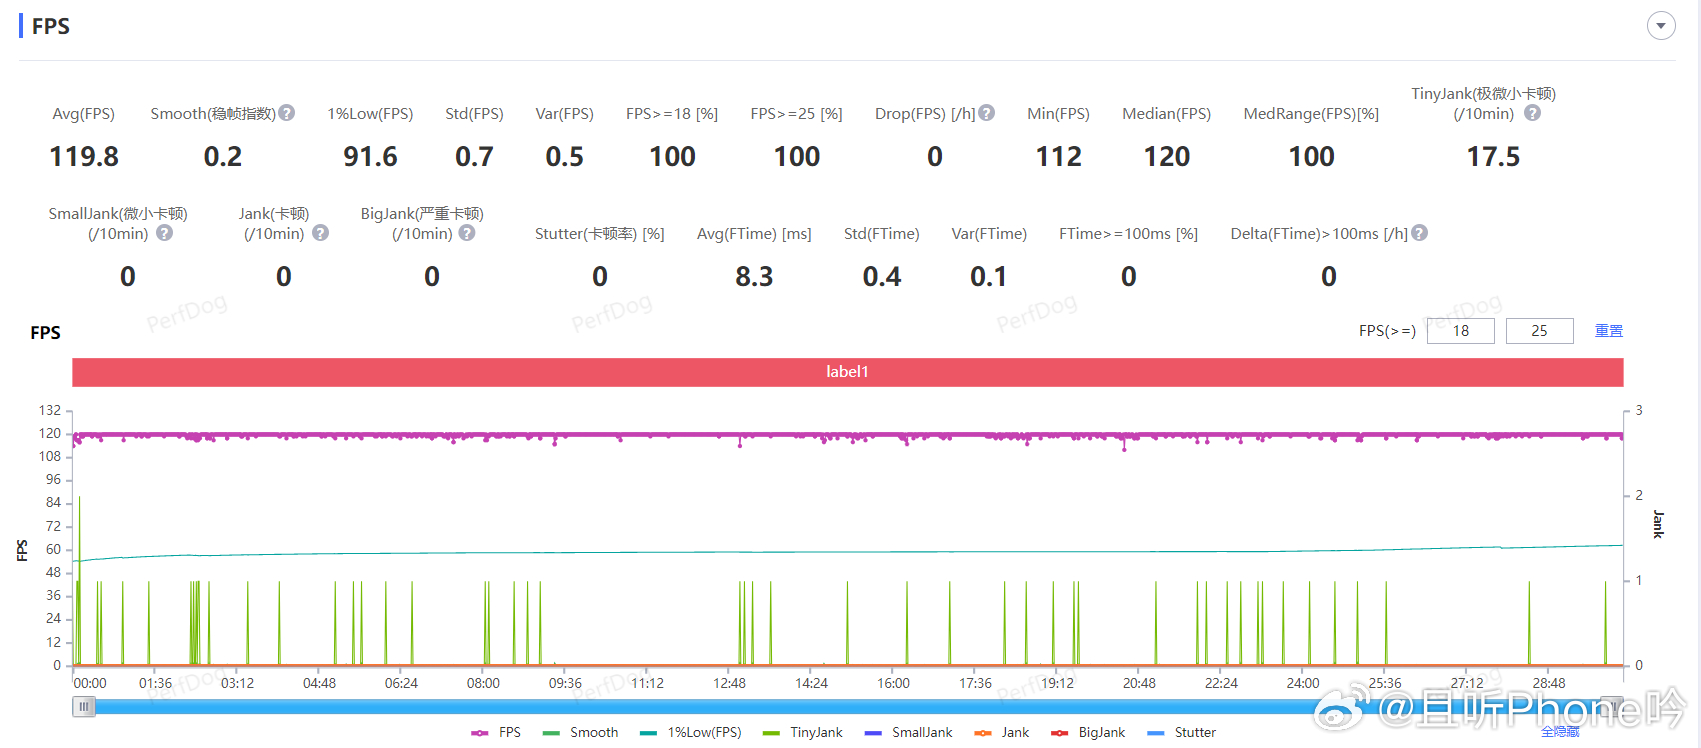The width and height of the screenshot is (1701, 748).
Task: Open help icon for SmallJank (/10min)
Action: pyautogui.click(x=165, y=233)
